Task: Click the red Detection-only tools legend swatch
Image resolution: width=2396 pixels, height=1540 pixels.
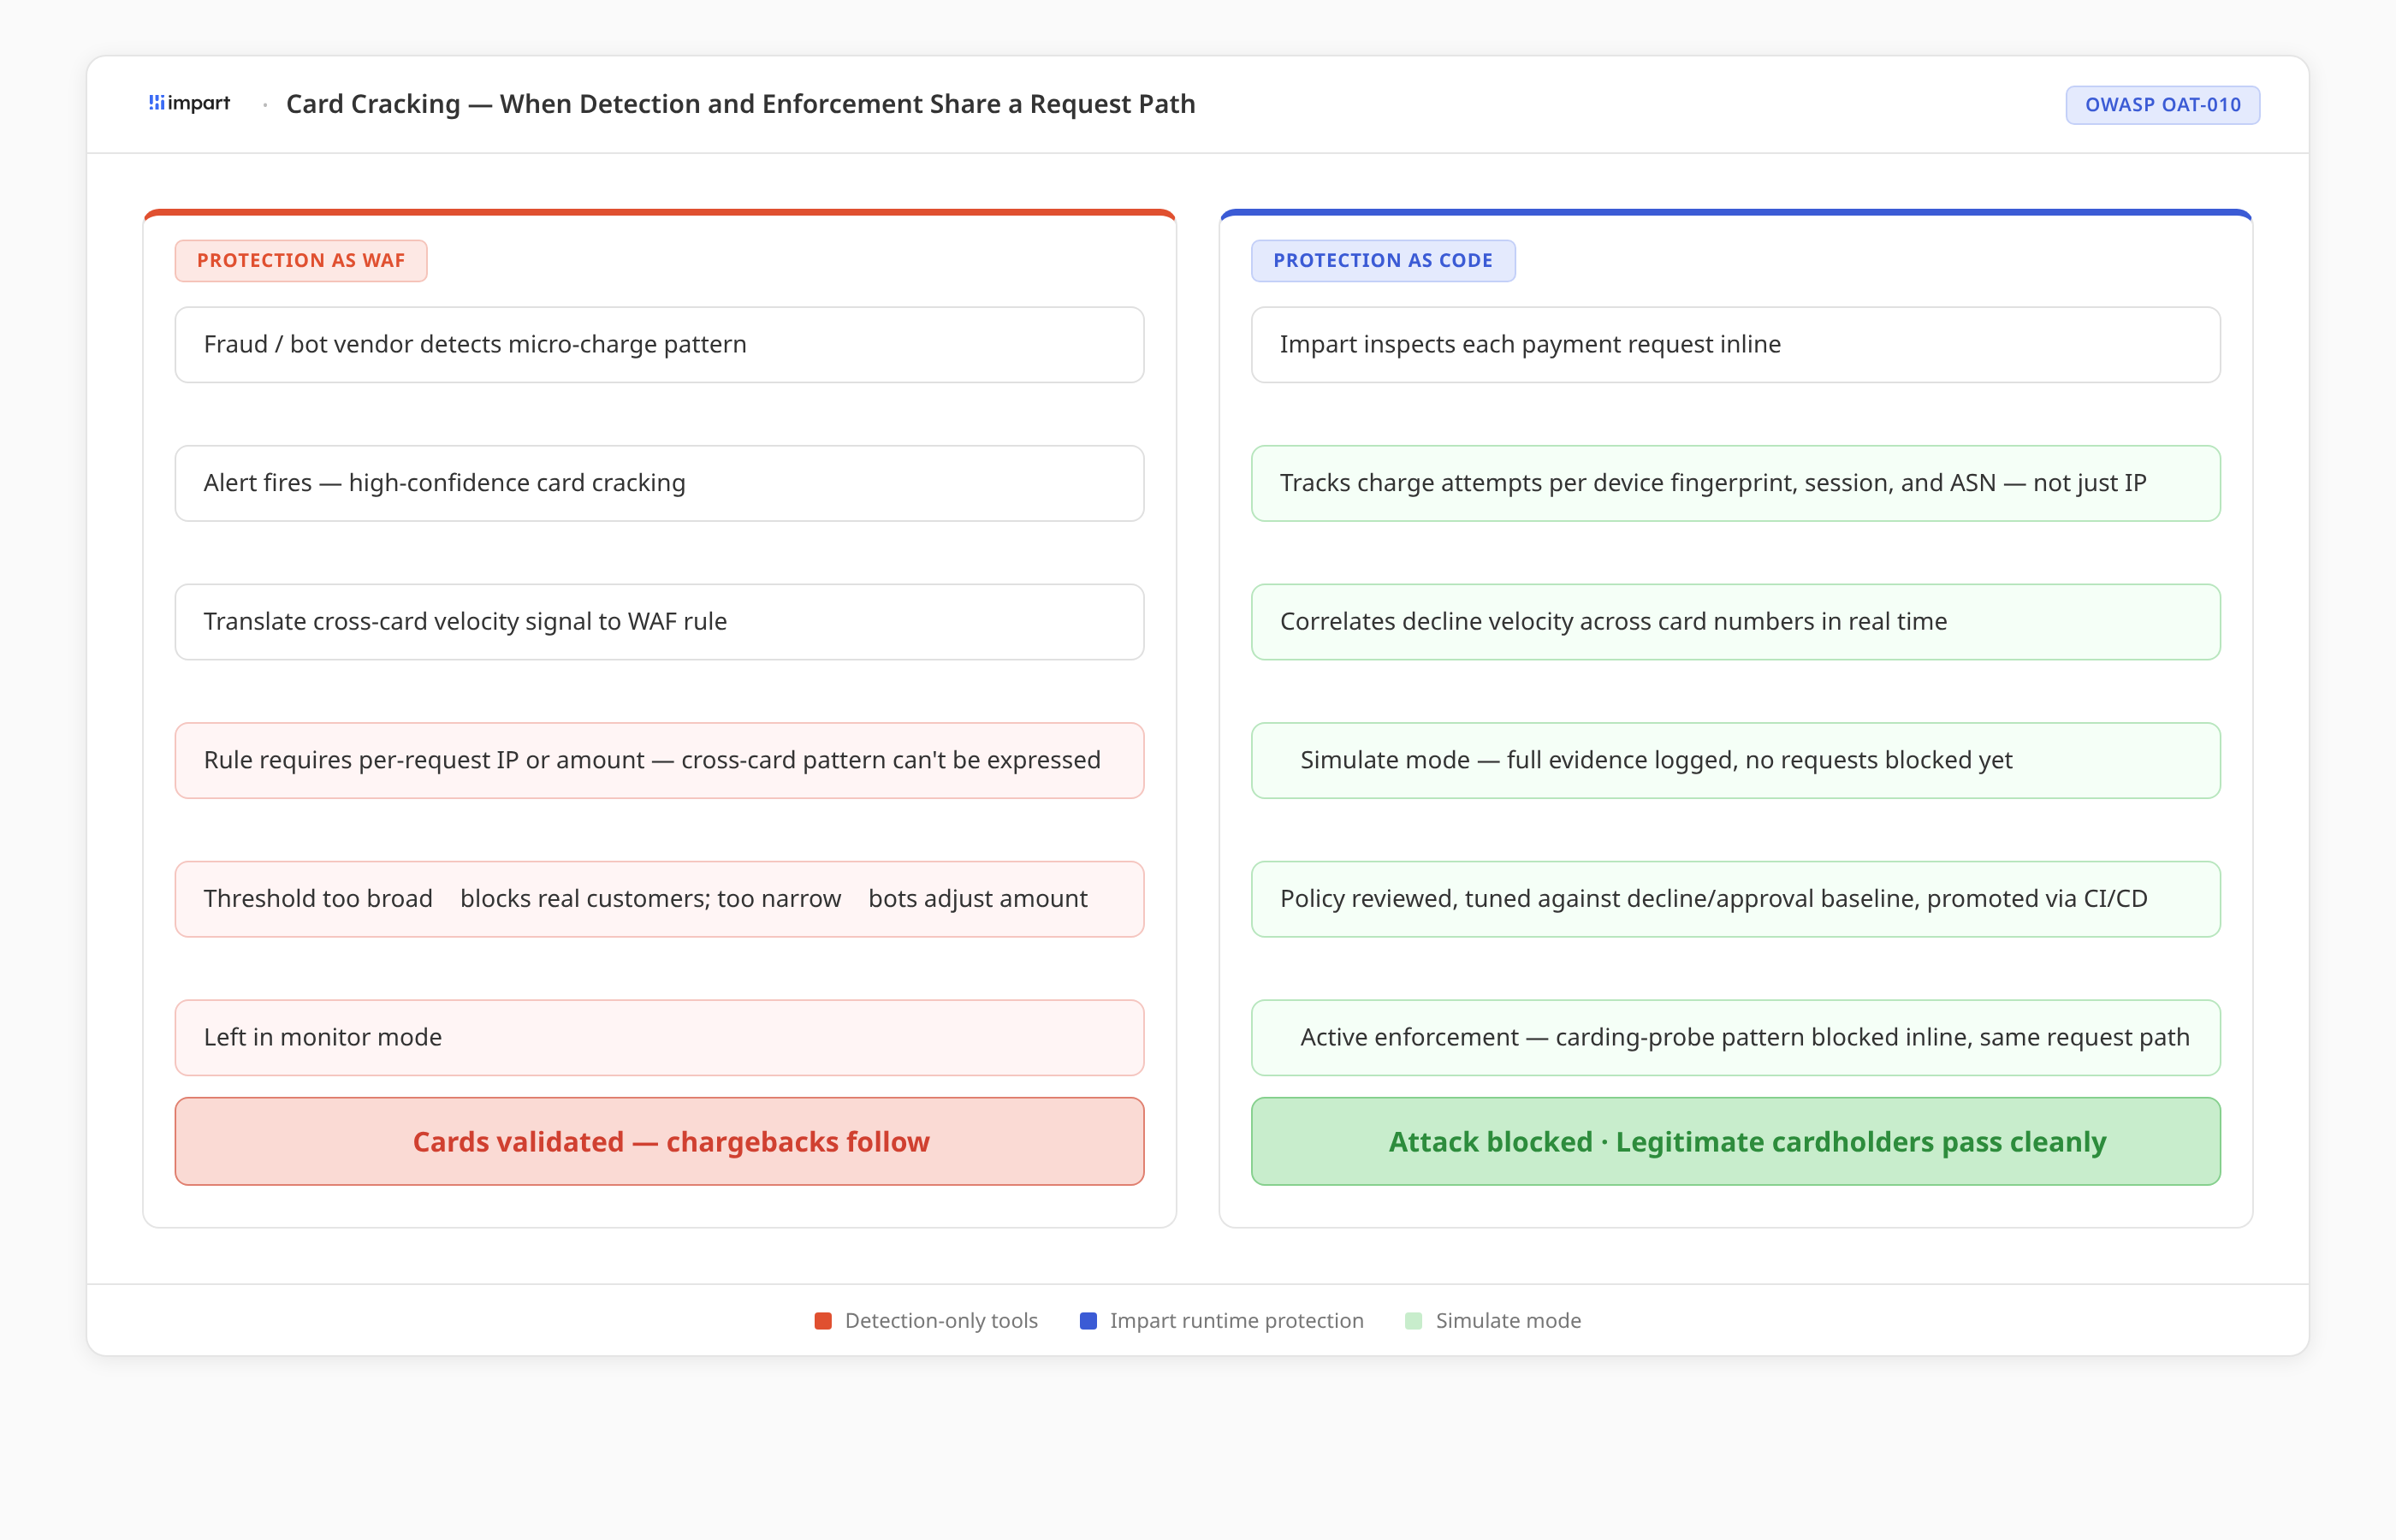Action: click(x=823, y=1321)
